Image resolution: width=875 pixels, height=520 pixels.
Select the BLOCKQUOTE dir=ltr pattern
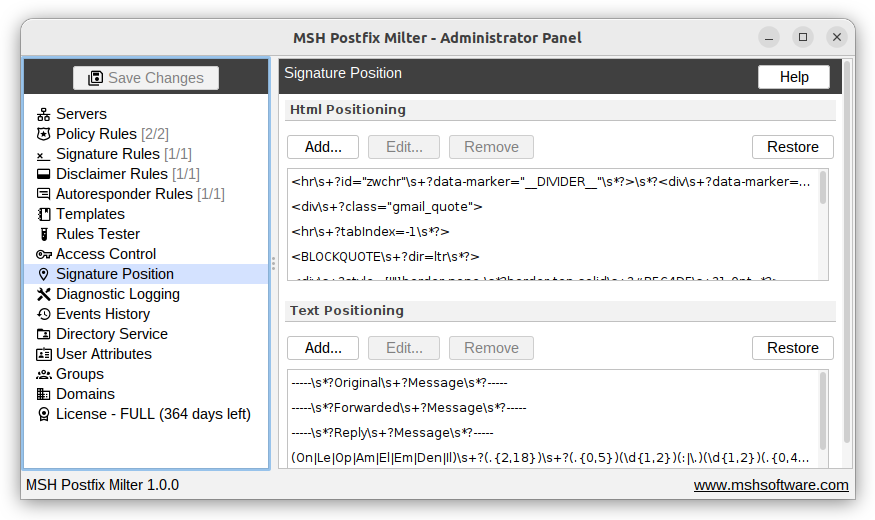pyautogui.click(x=553, y=257)
